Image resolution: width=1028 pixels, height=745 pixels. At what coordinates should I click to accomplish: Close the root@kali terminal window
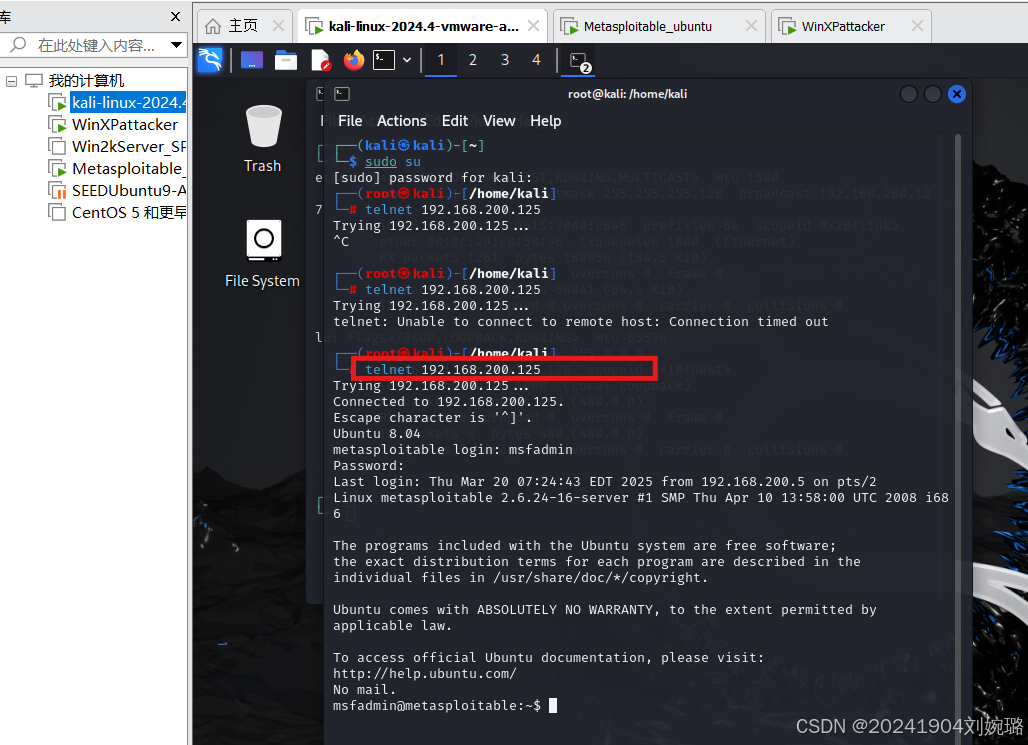[957, 94]
